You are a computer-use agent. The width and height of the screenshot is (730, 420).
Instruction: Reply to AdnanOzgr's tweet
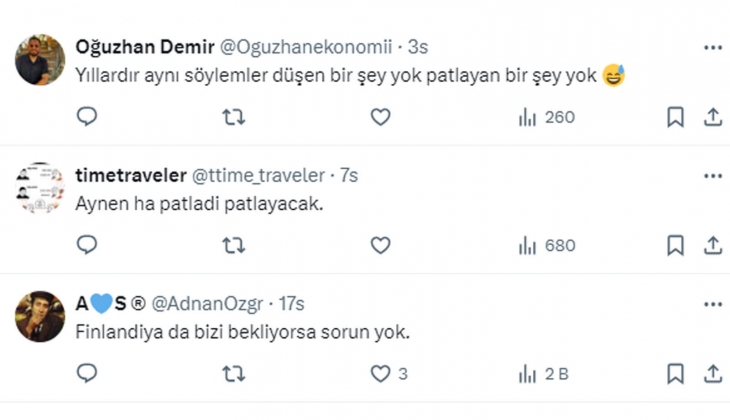click(87, 374)
